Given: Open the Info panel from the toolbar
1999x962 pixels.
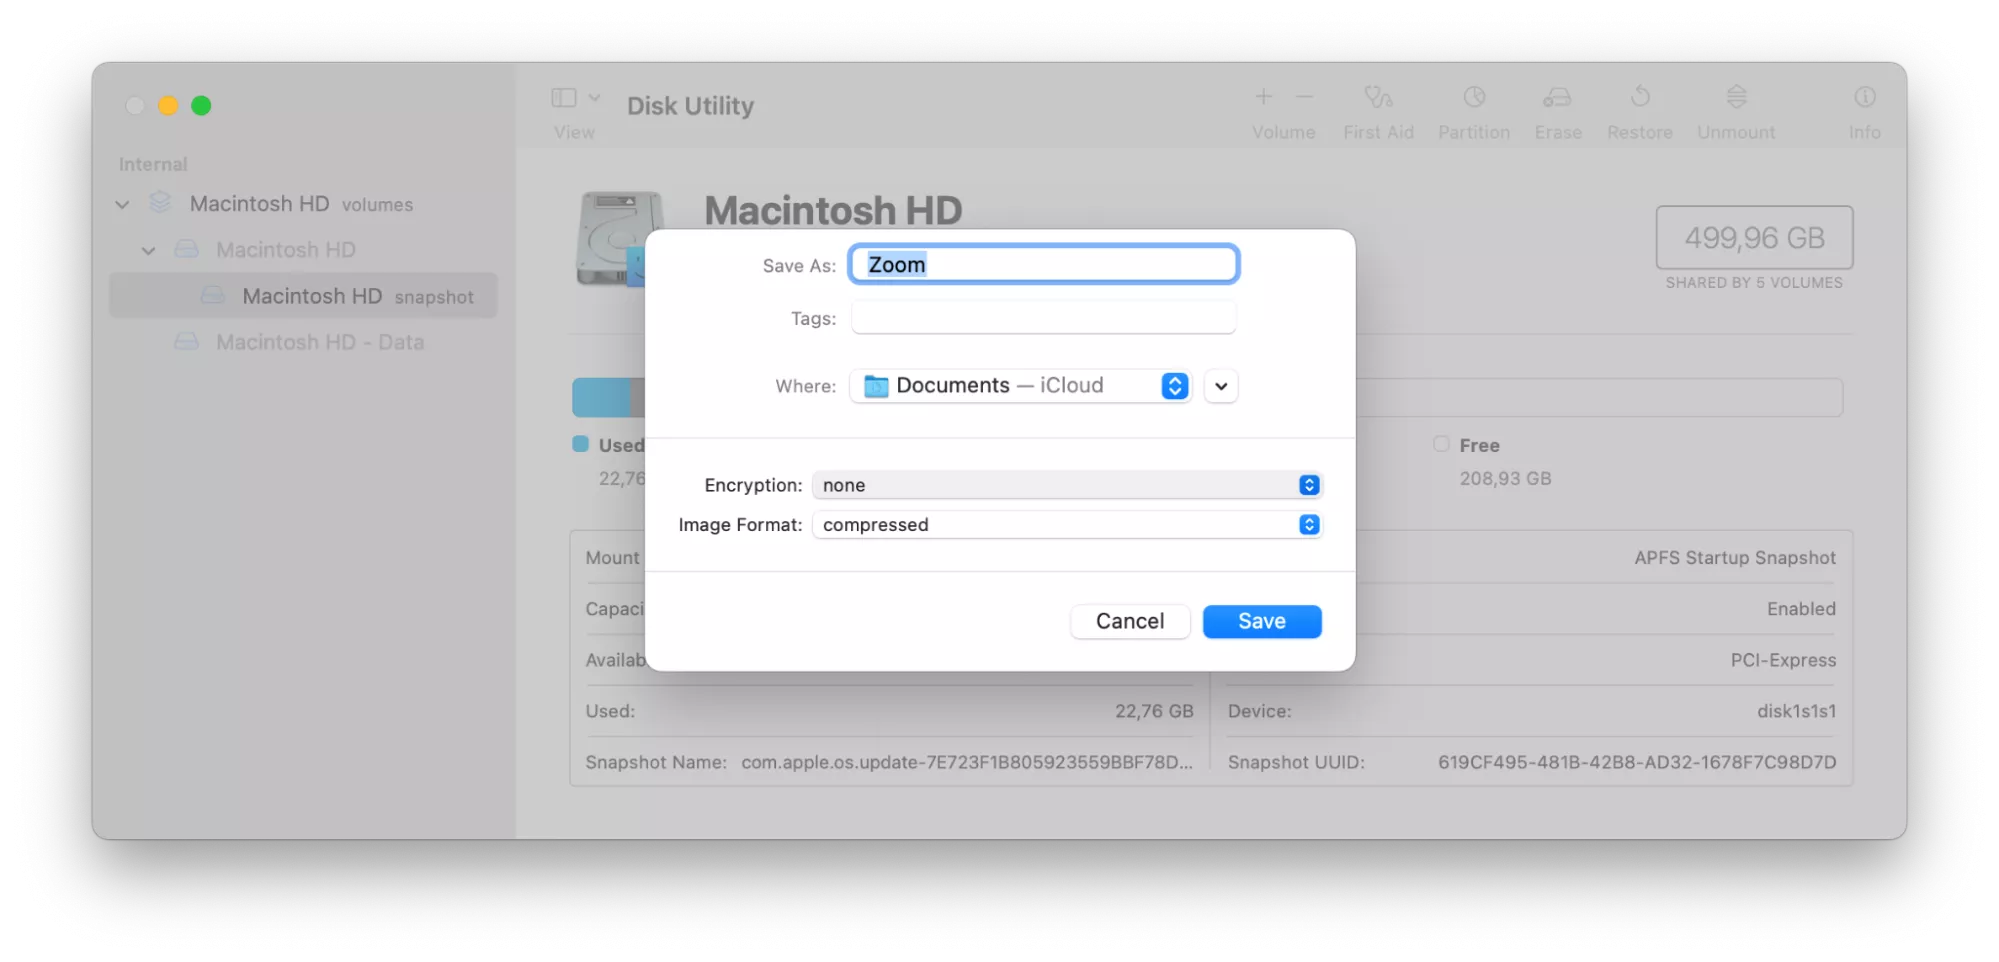Looking at the screenshot, I should 1864,110.
